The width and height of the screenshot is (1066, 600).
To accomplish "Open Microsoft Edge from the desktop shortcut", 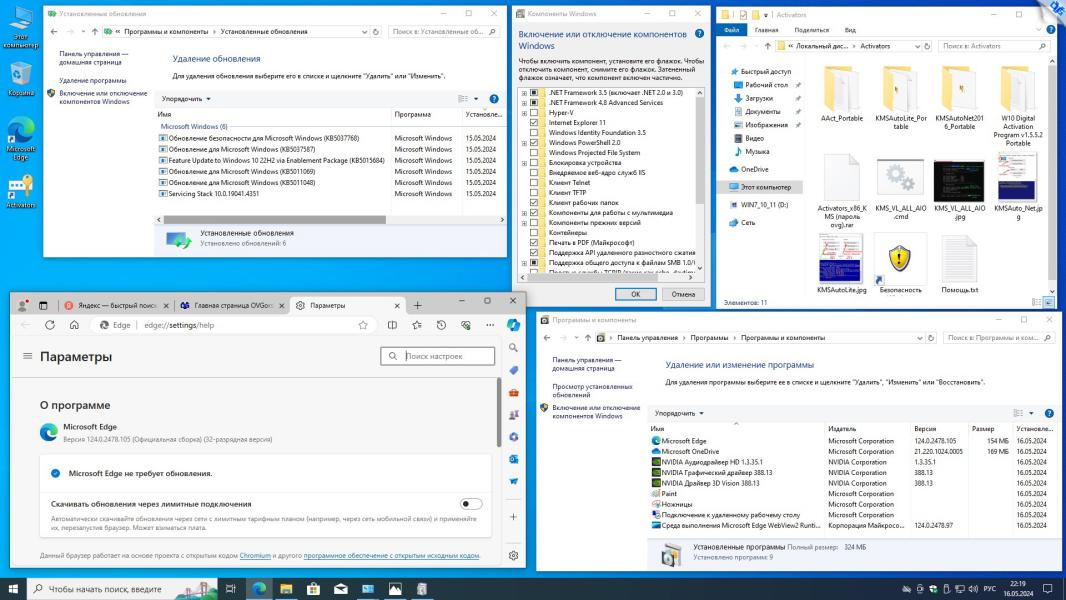I will (x=20, y=139).
